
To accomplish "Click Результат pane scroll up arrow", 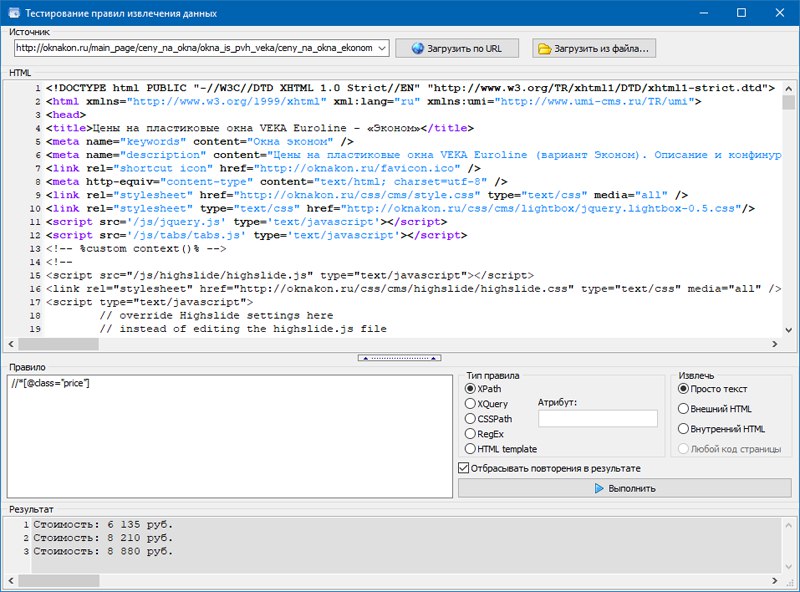I will (789, 525).
